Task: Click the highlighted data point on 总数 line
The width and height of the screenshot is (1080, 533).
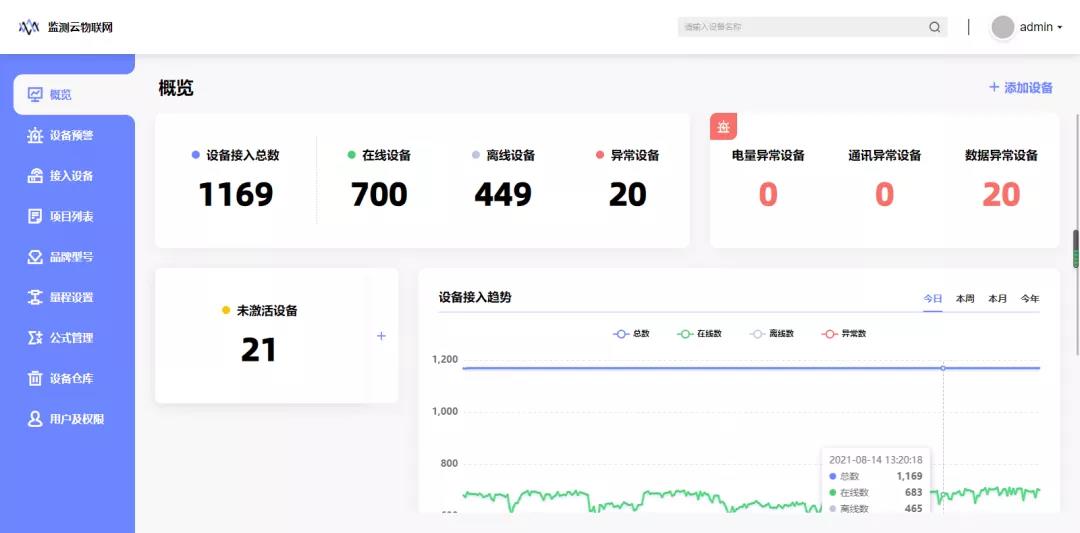Action: [x=943, y=368]
